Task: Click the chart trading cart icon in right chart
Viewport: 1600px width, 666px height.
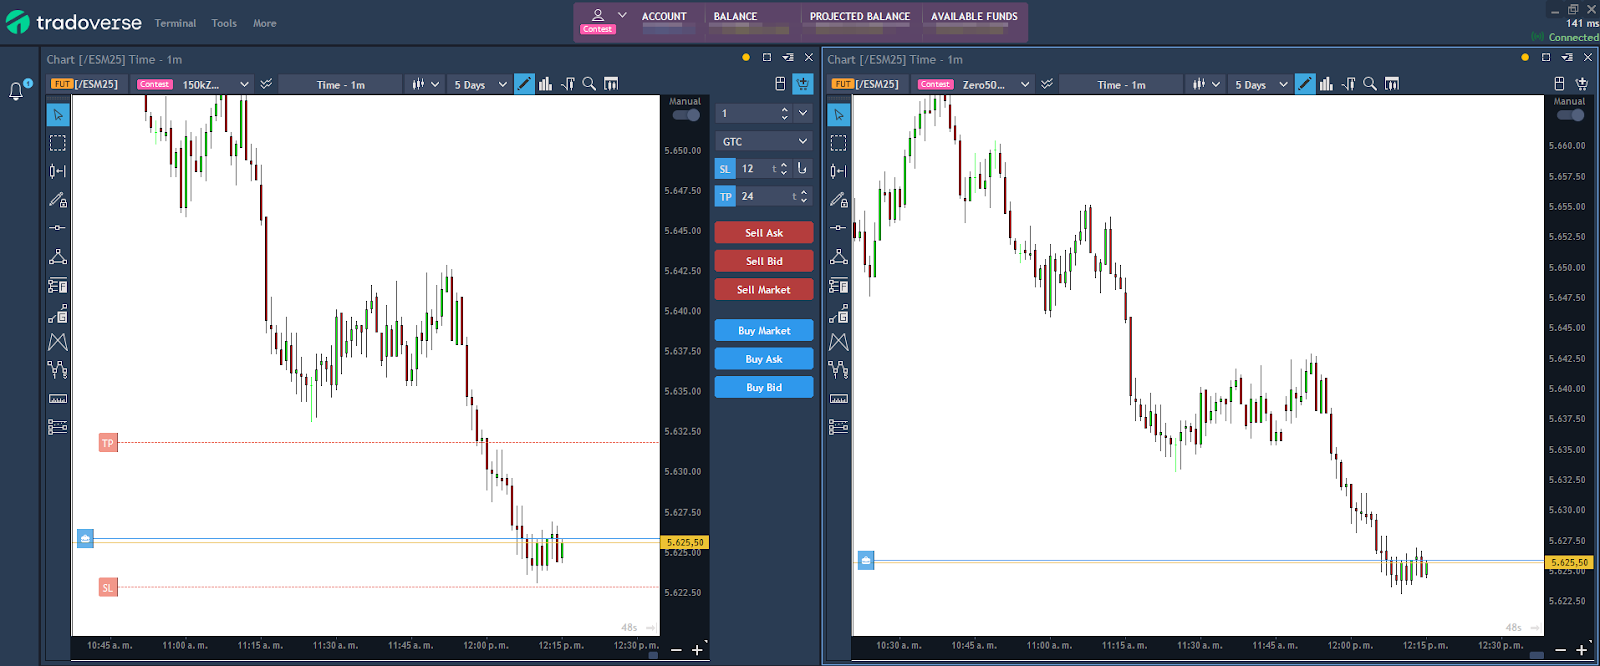Action: 1582,84
